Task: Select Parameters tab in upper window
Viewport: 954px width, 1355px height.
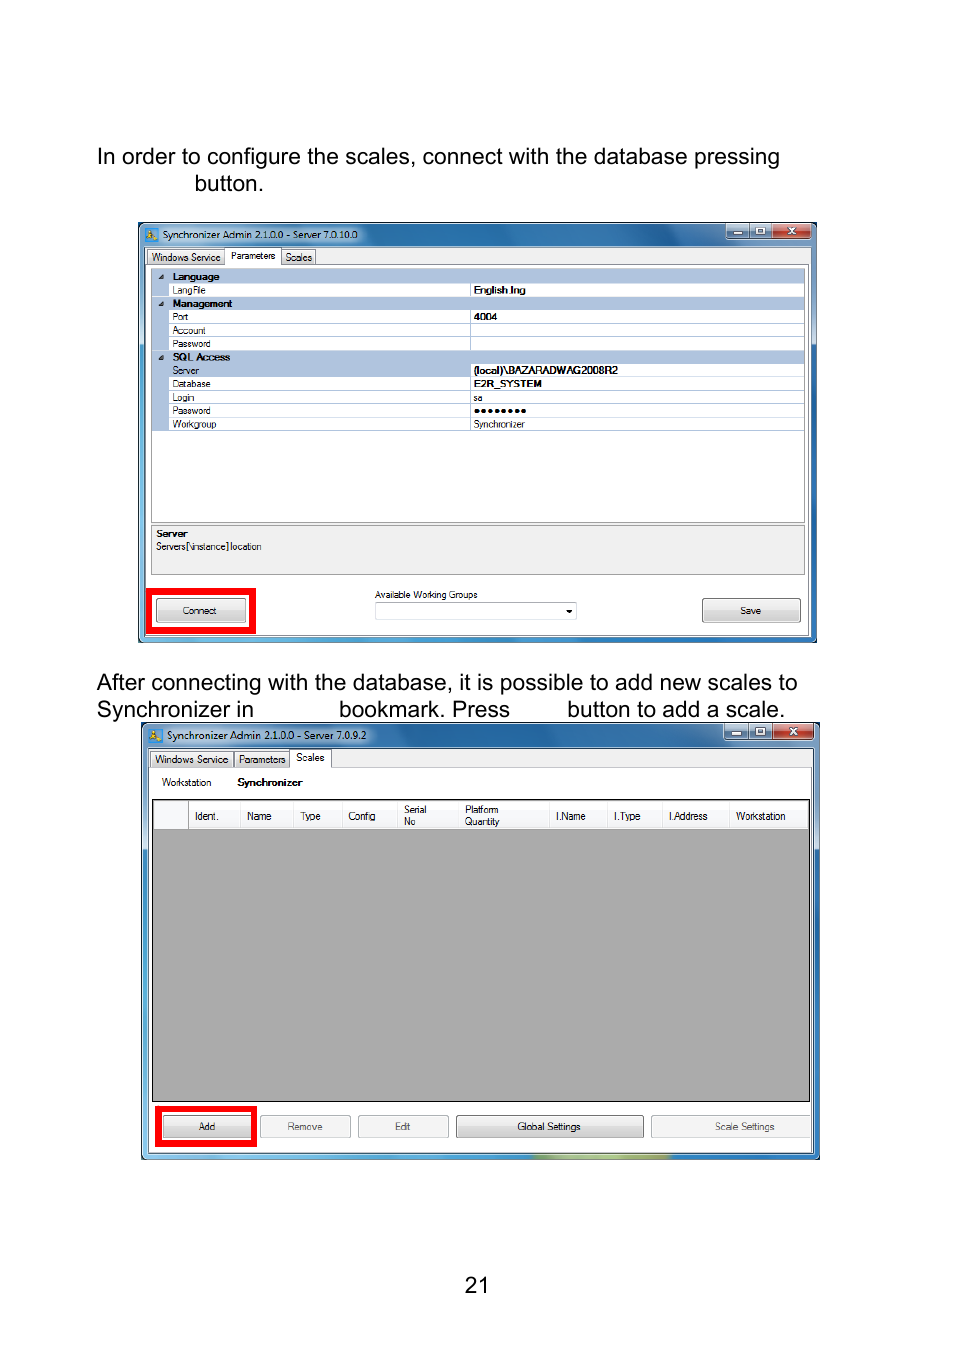Action: [253, 256]
